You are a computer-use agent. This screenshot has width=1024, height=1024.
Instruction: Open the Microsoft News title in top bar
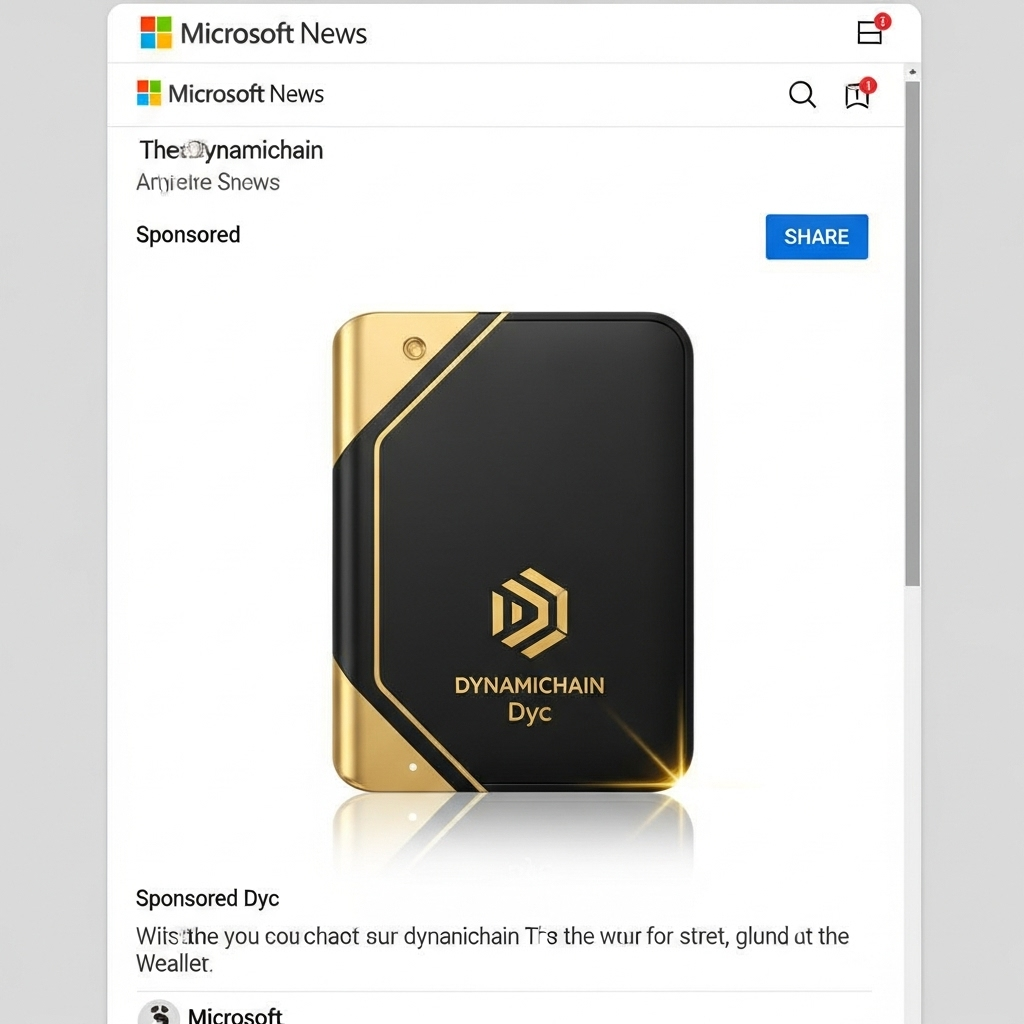click(273, 33)
